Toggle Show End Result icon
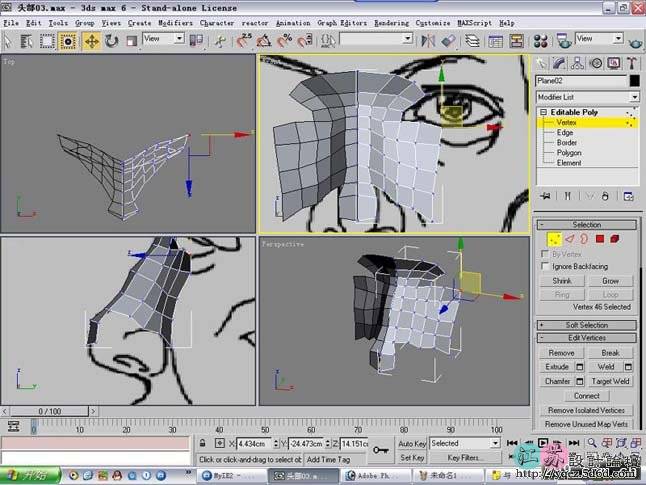Image resolution: width=646 pixels, height=485 pixels. (567, 196)
